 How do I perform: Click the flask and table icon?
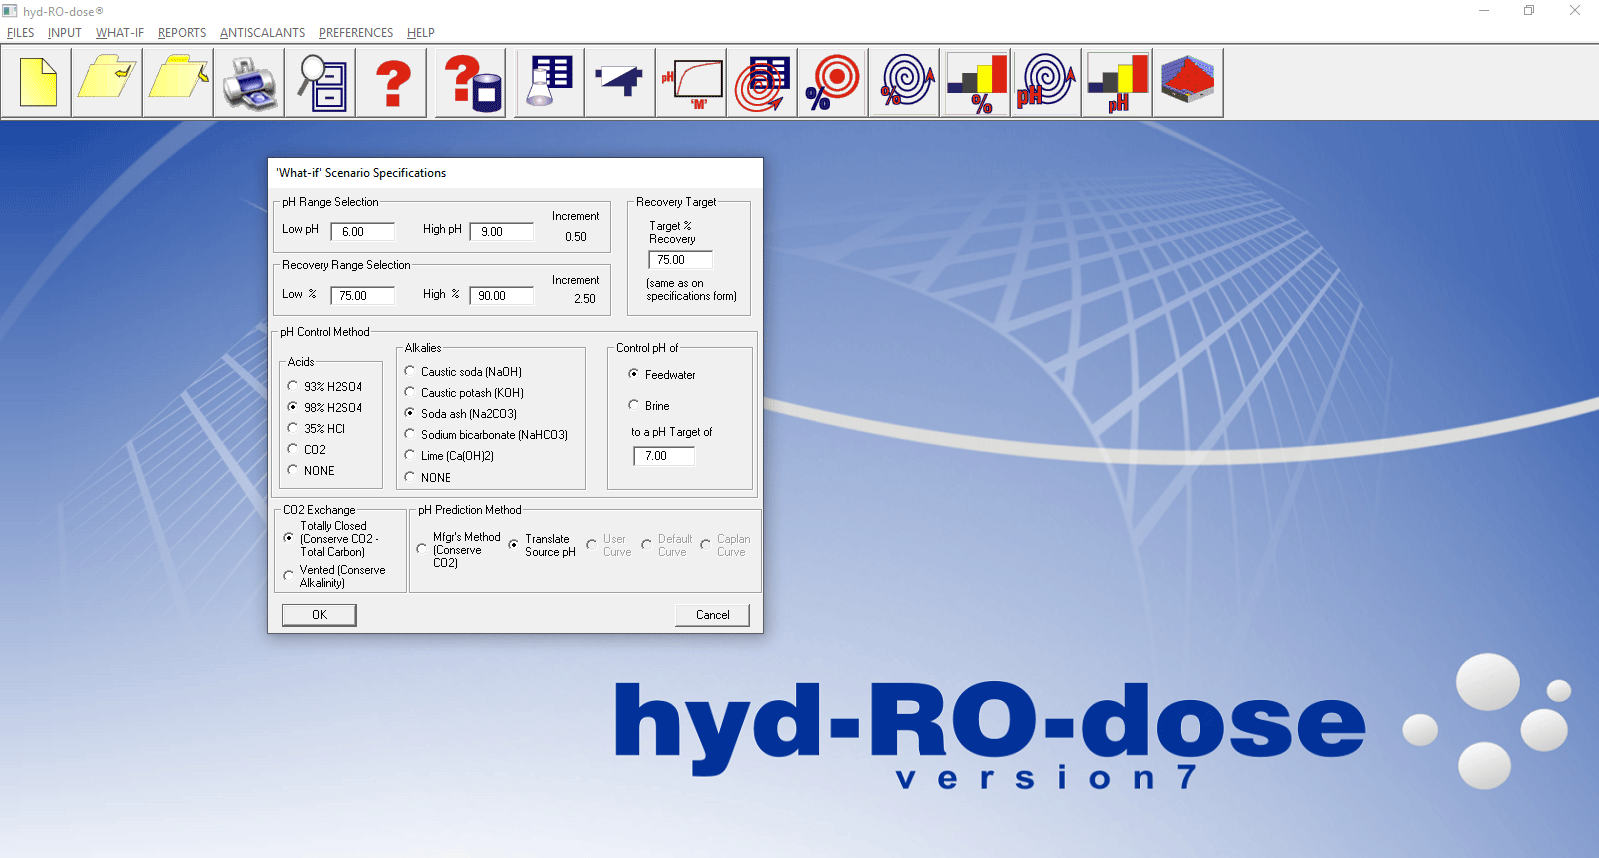coord(550,82)
